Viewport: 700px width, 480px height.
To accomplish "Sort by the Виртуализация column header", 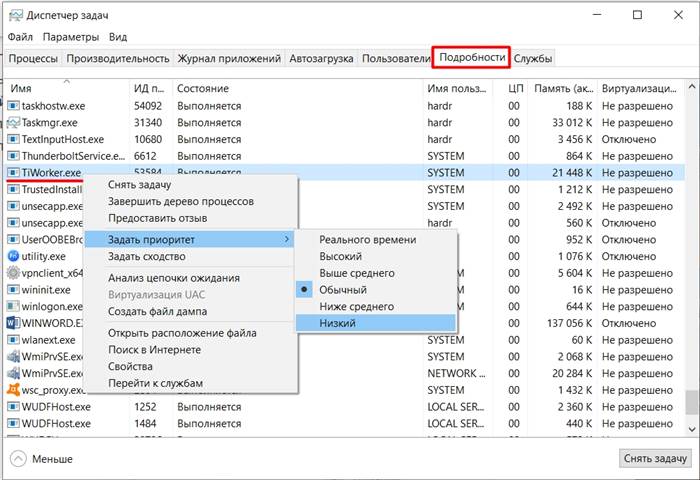I will [641, 88].
